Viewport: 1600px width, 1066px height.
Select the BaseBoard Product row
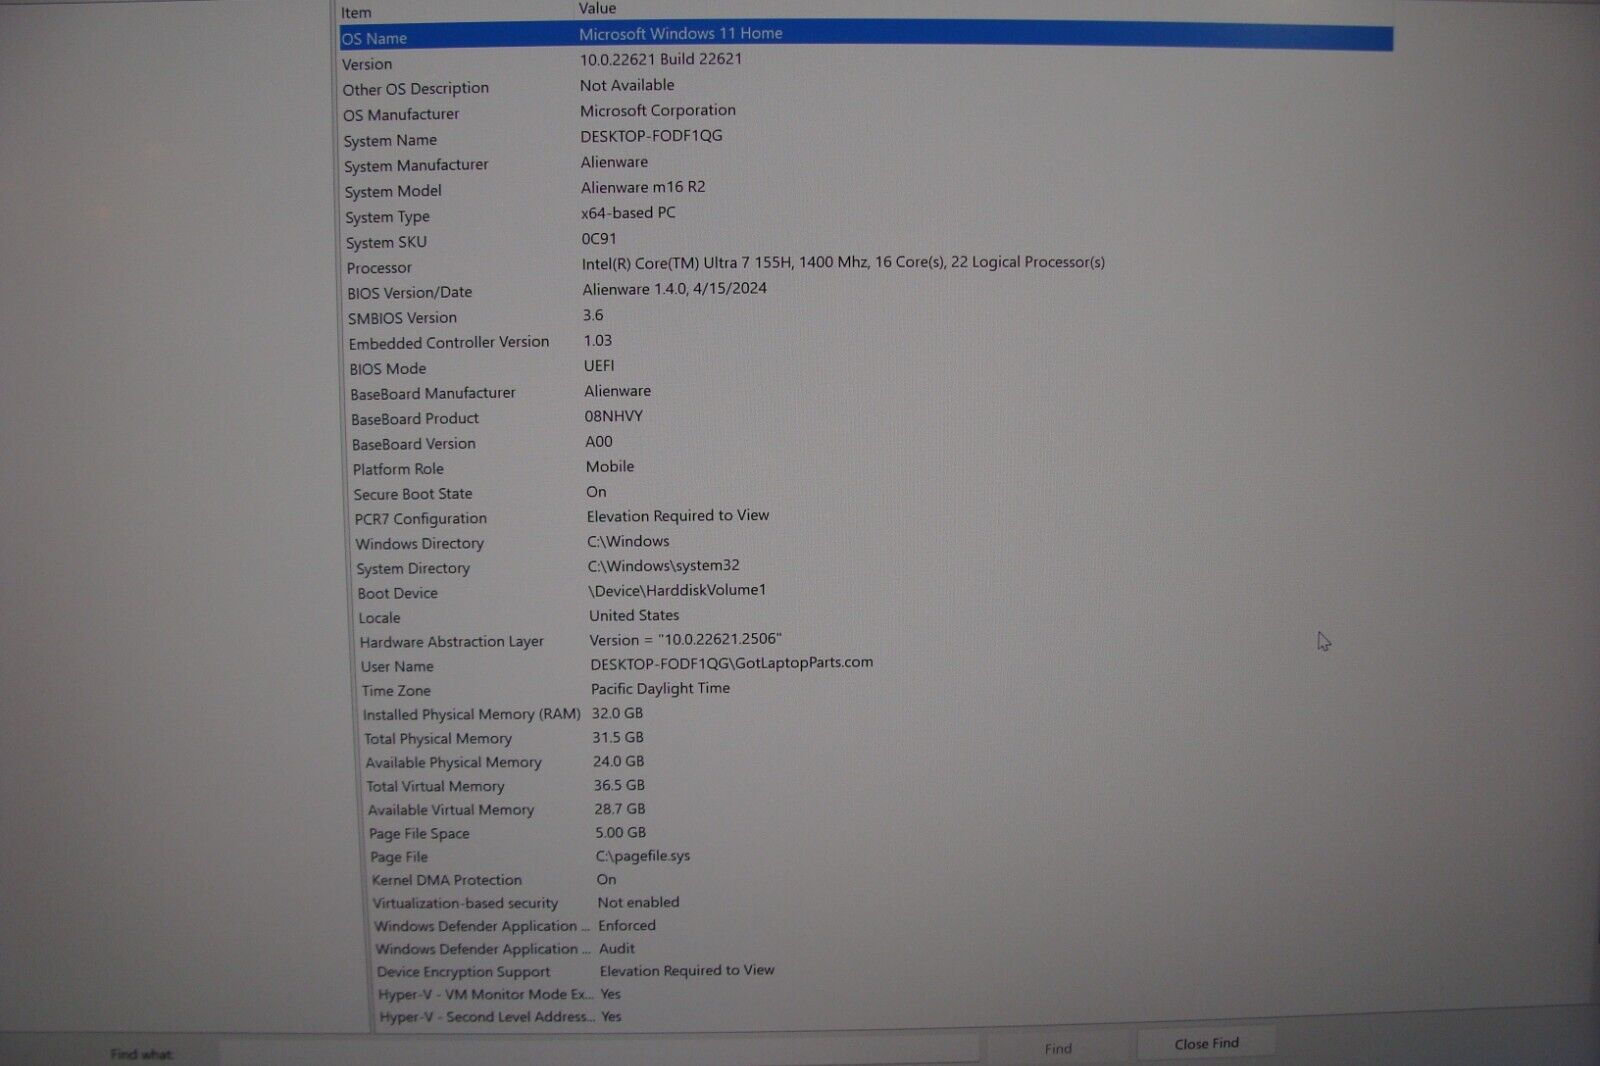[866, 418]
